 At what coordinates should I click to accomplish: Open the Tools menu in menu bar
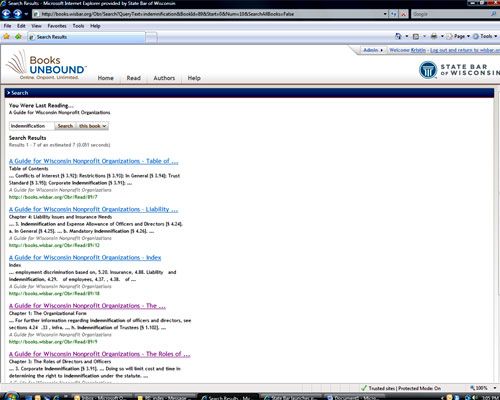78,26
